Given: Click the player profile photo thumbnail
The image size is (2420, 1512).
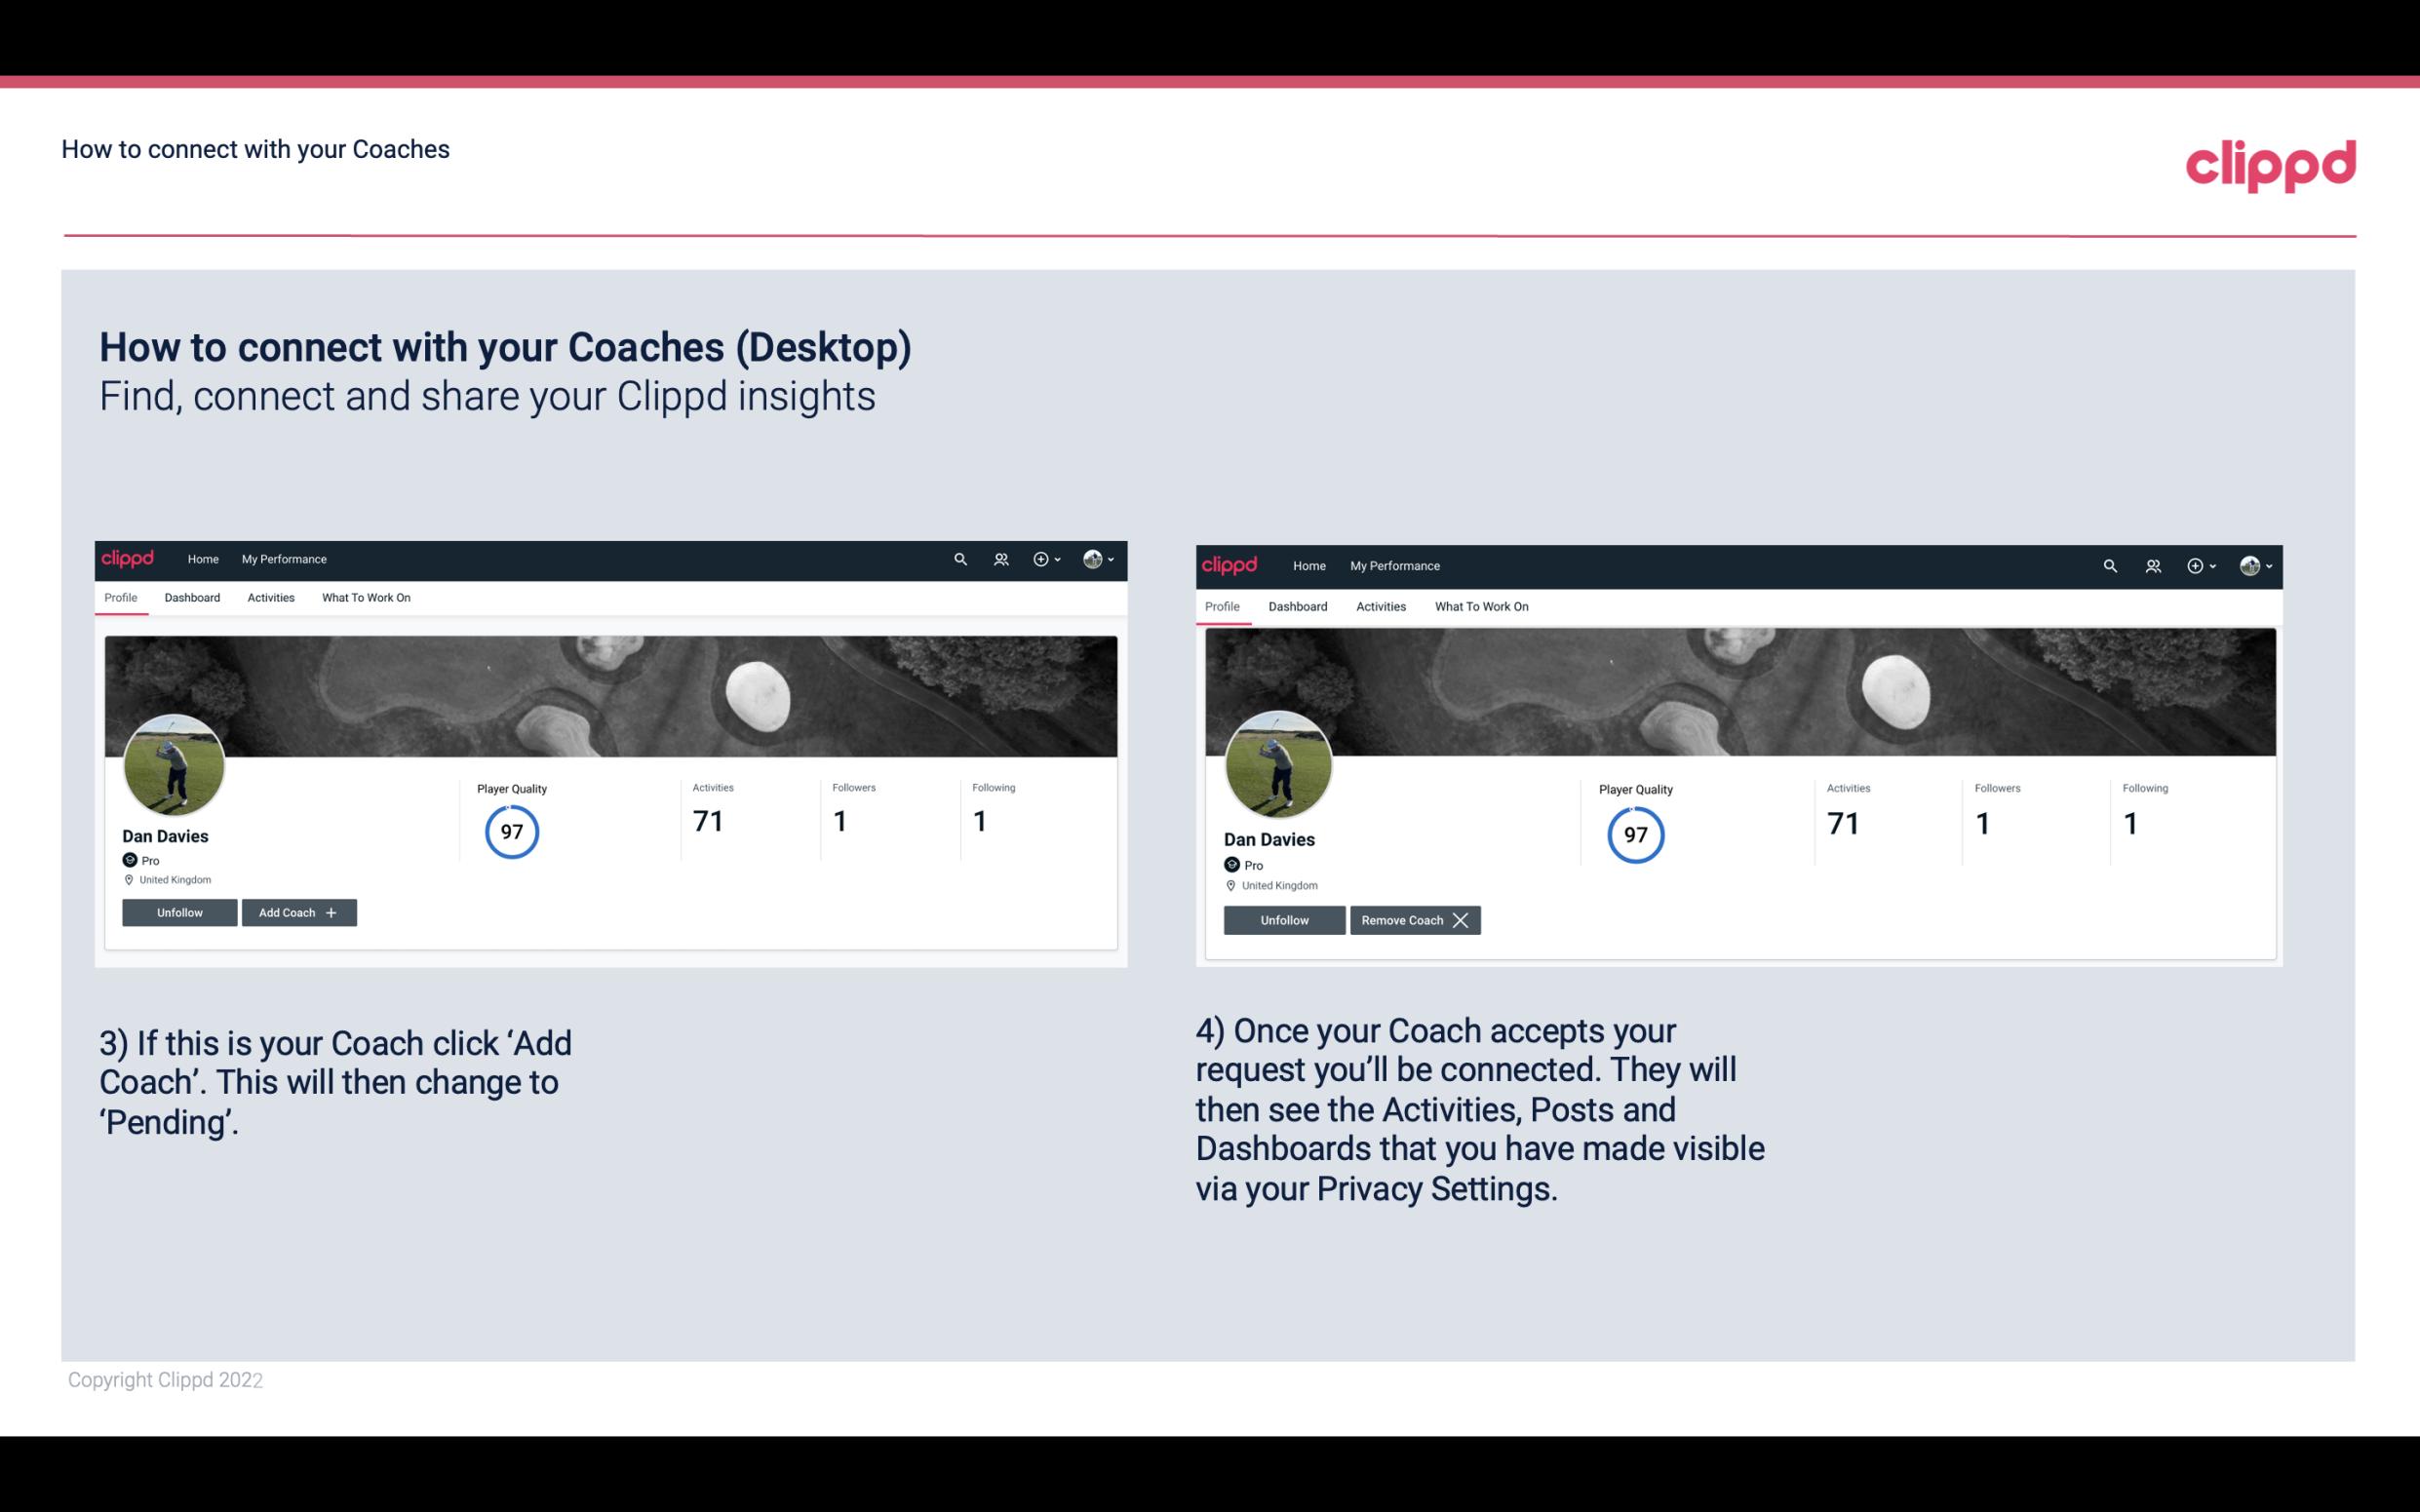Looking at the screenshot, I should coord(173,761).
